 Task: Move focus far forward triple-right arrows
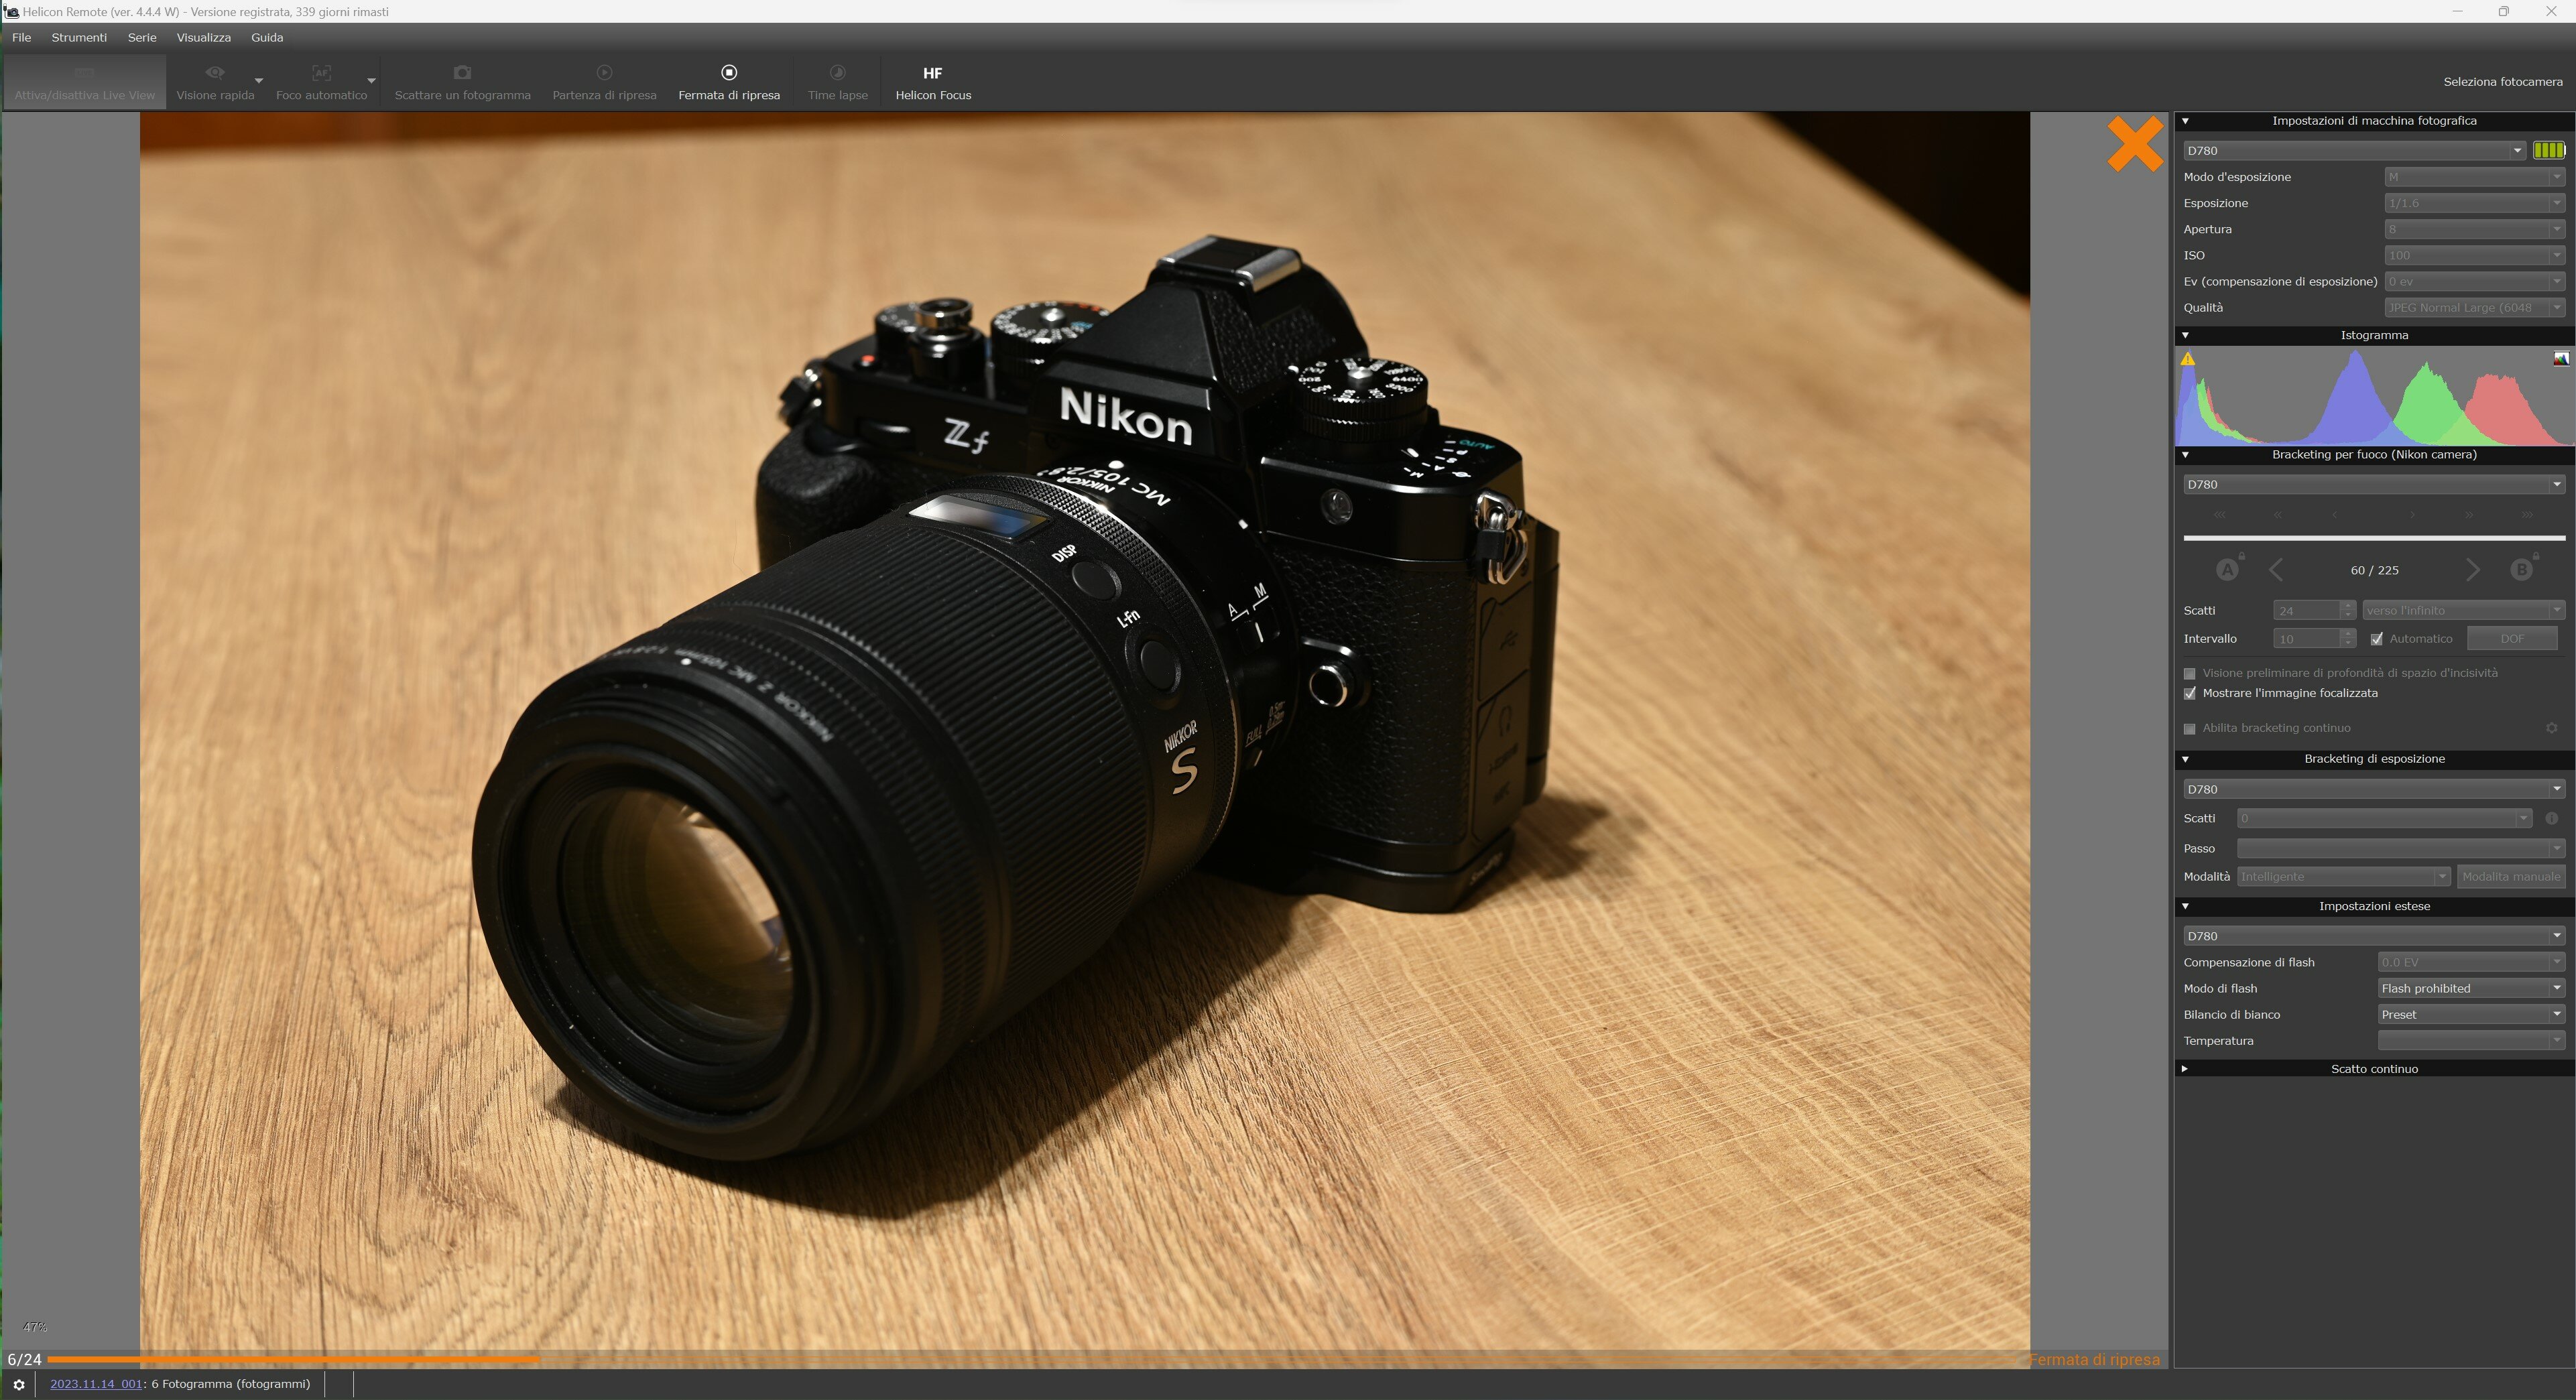coord(2527,515)
